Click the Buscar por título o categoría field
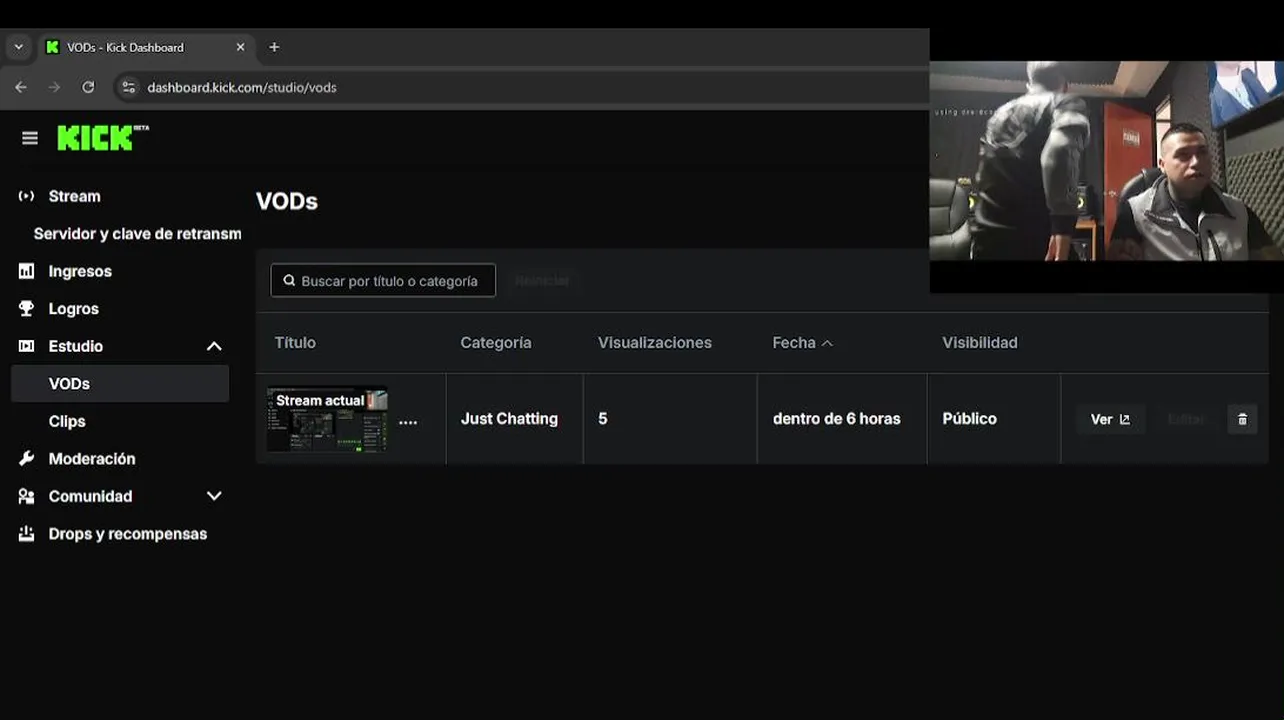1284x720 pixels. point(383,281)
